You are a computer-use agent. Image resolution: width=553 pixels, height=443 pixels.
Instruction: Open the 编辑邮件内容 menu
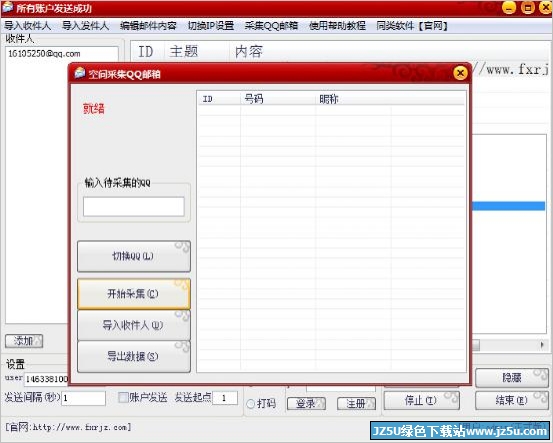[x=148, y=26]
